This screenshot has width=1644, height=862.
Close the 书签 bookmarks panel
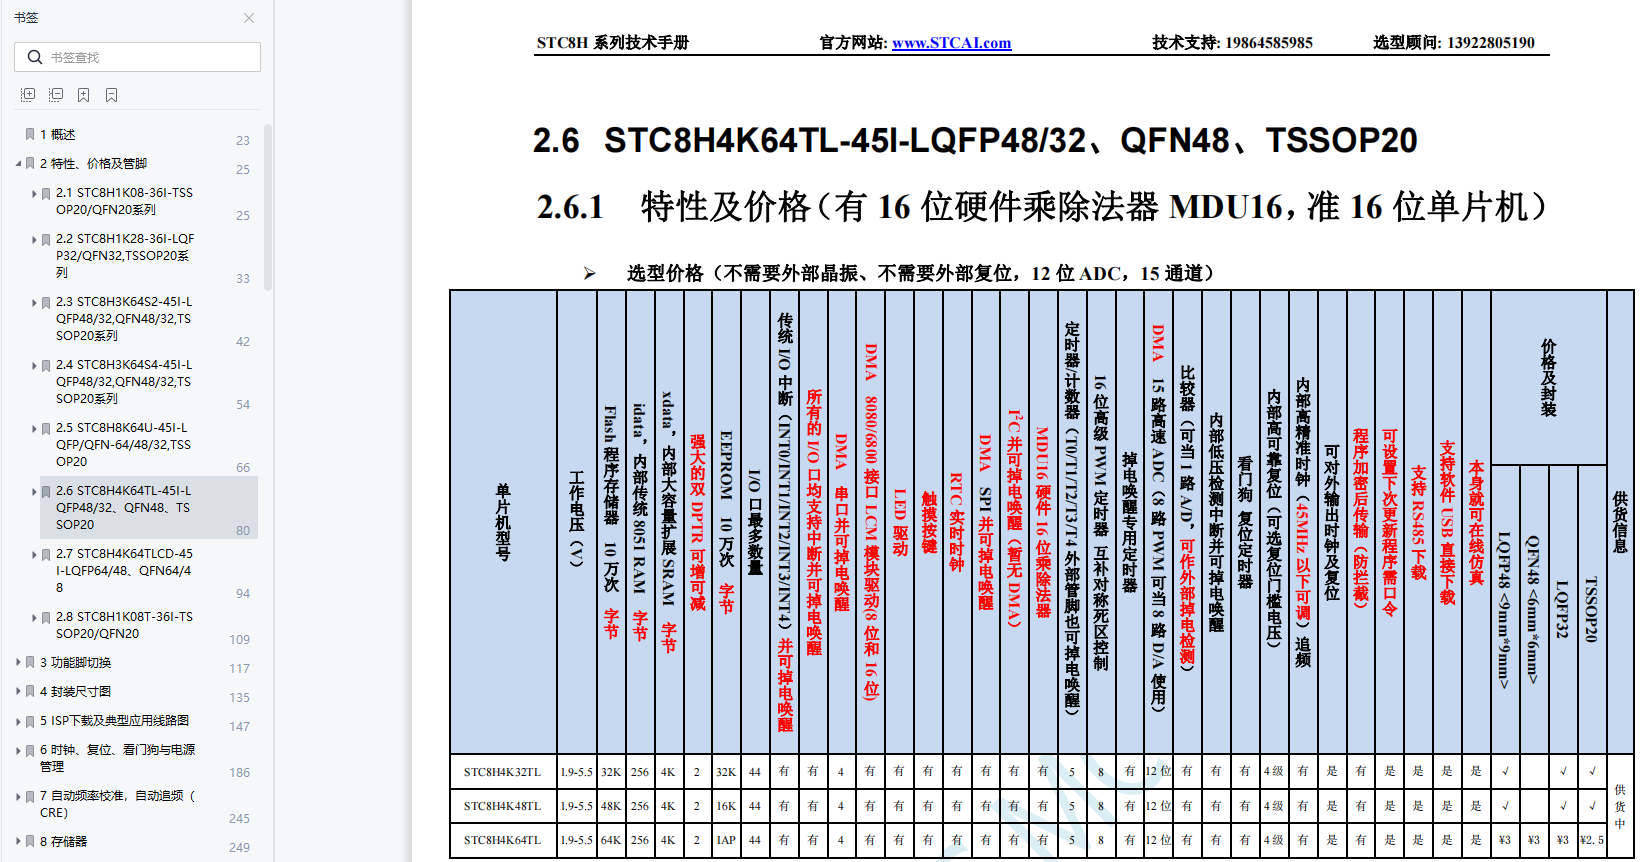pyautogui.click(x=249, y=18)
